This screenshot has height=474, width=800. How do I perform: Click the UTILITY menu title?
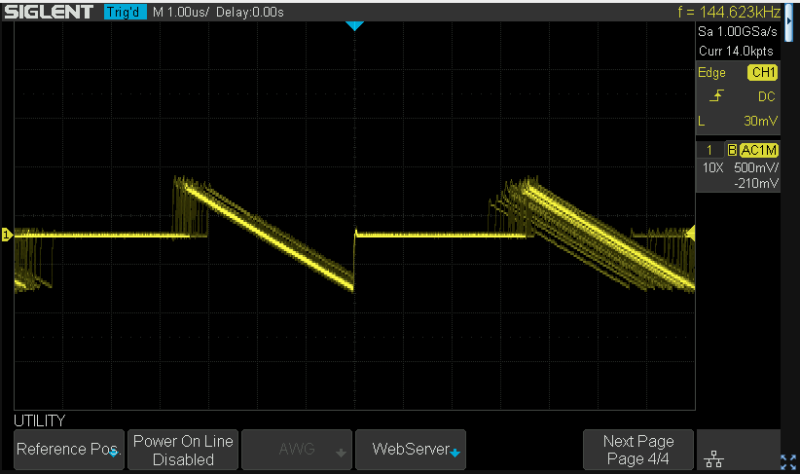click(x=39, y=421)
